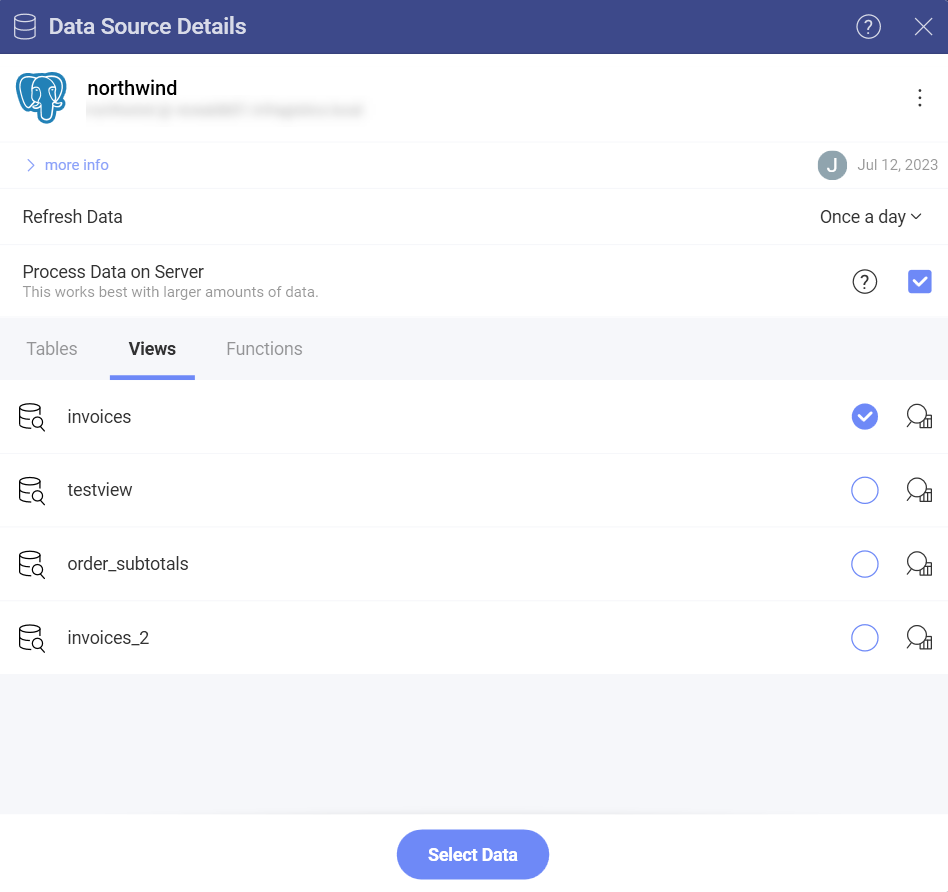Switch to the Functions tab
The height and width of the screenshot is (892, 948).
pos(264,349)
